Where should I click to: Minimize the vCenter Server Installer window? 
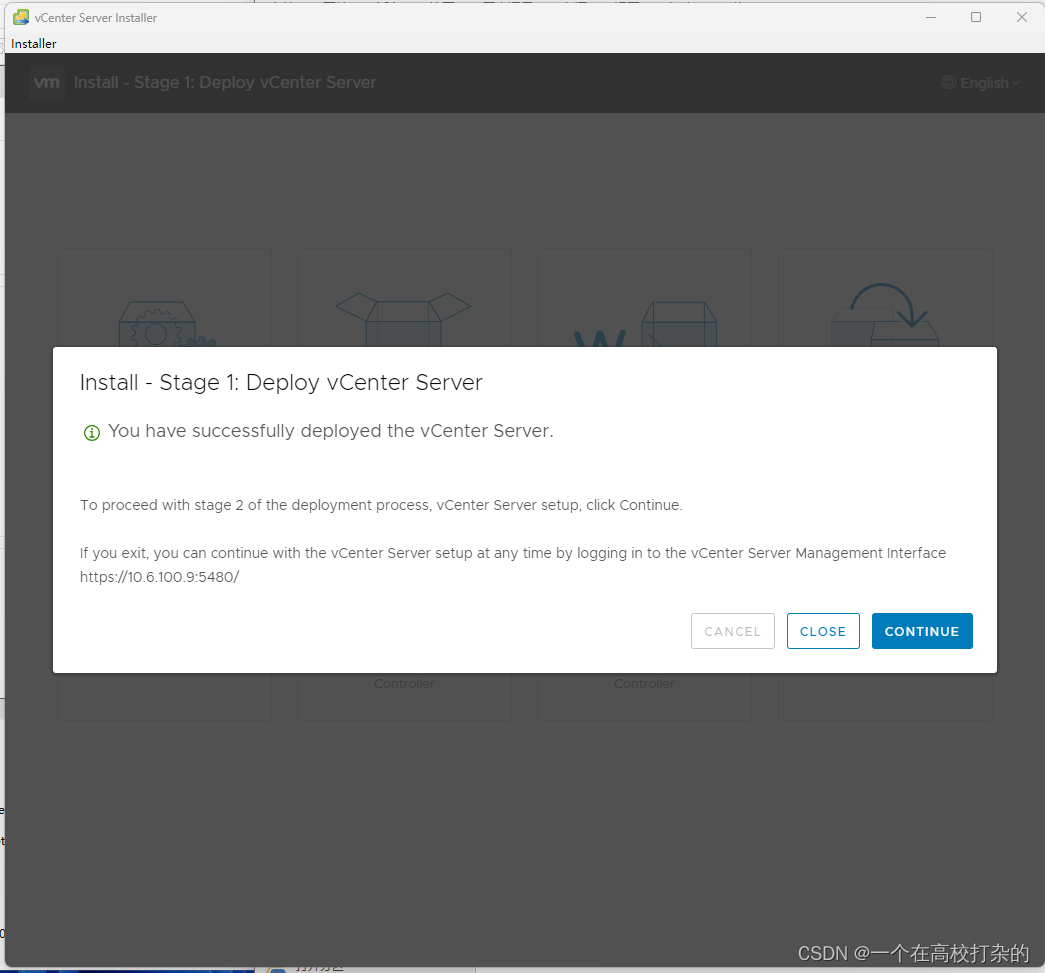pos(931,17)
